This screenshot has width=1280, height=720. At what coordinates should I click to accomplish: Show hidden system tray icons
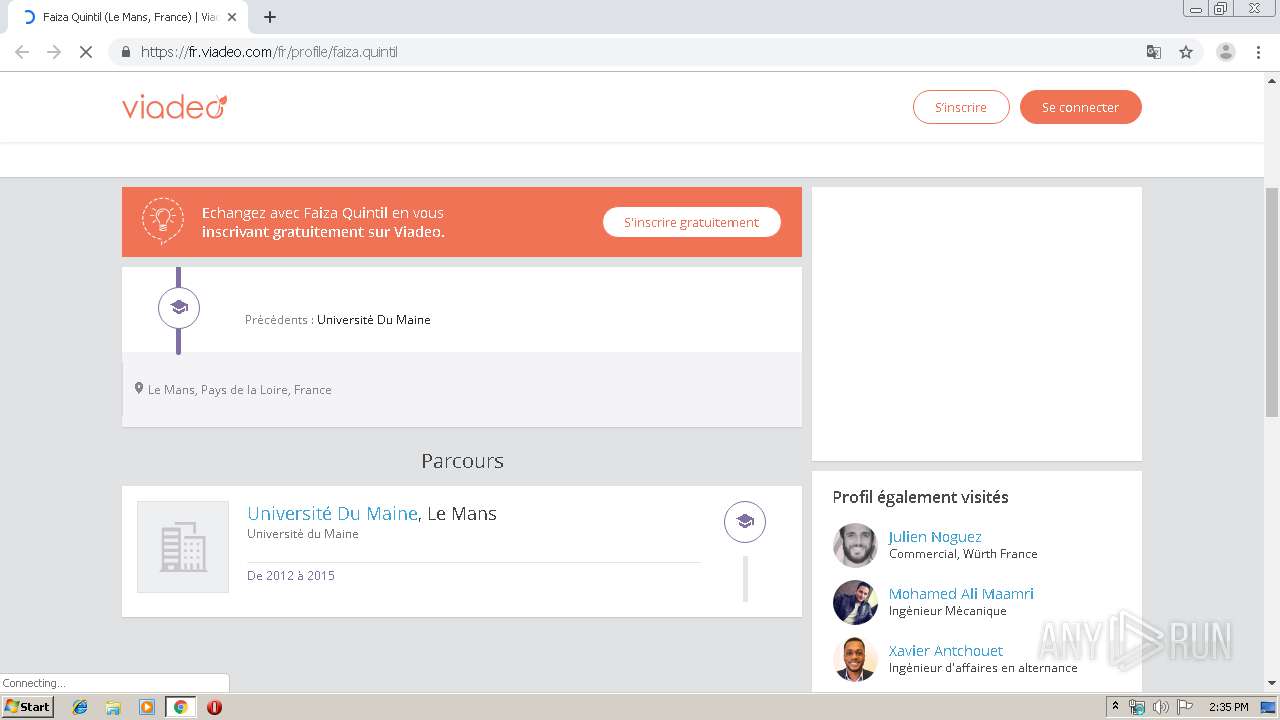pyautogui.click(x=1116, y=707)
